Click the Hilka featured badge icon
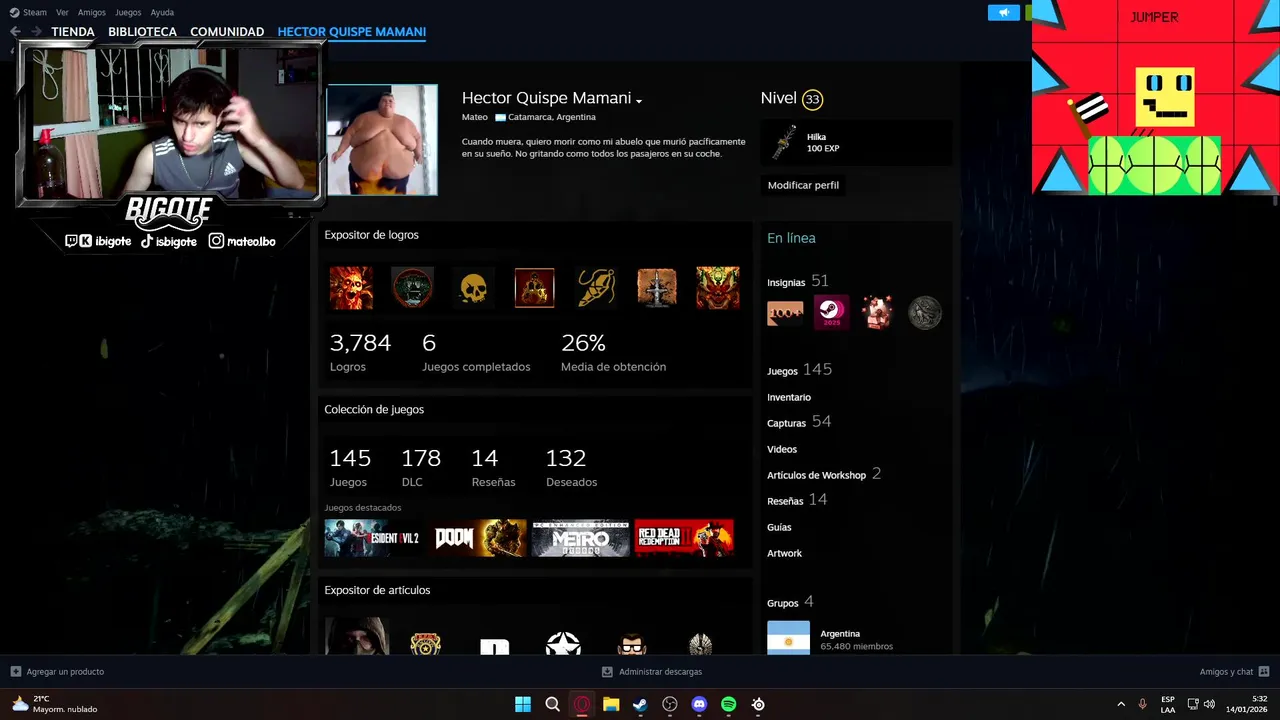 click(x=784, y=143)
